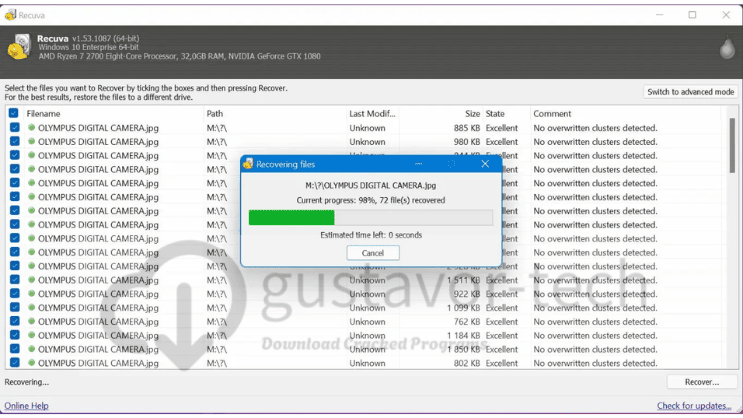Toggle the select-all checkbox in the header row

pyautogui.click(x=14, y=114)
